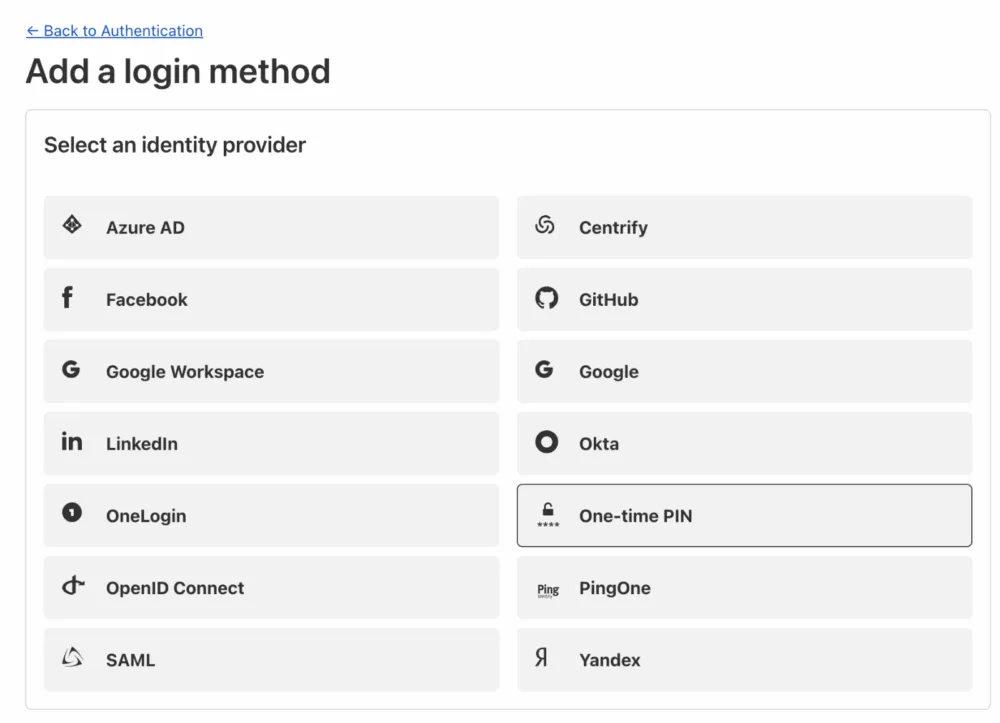Click the Yandex Я logo icon

pos(541,657)
